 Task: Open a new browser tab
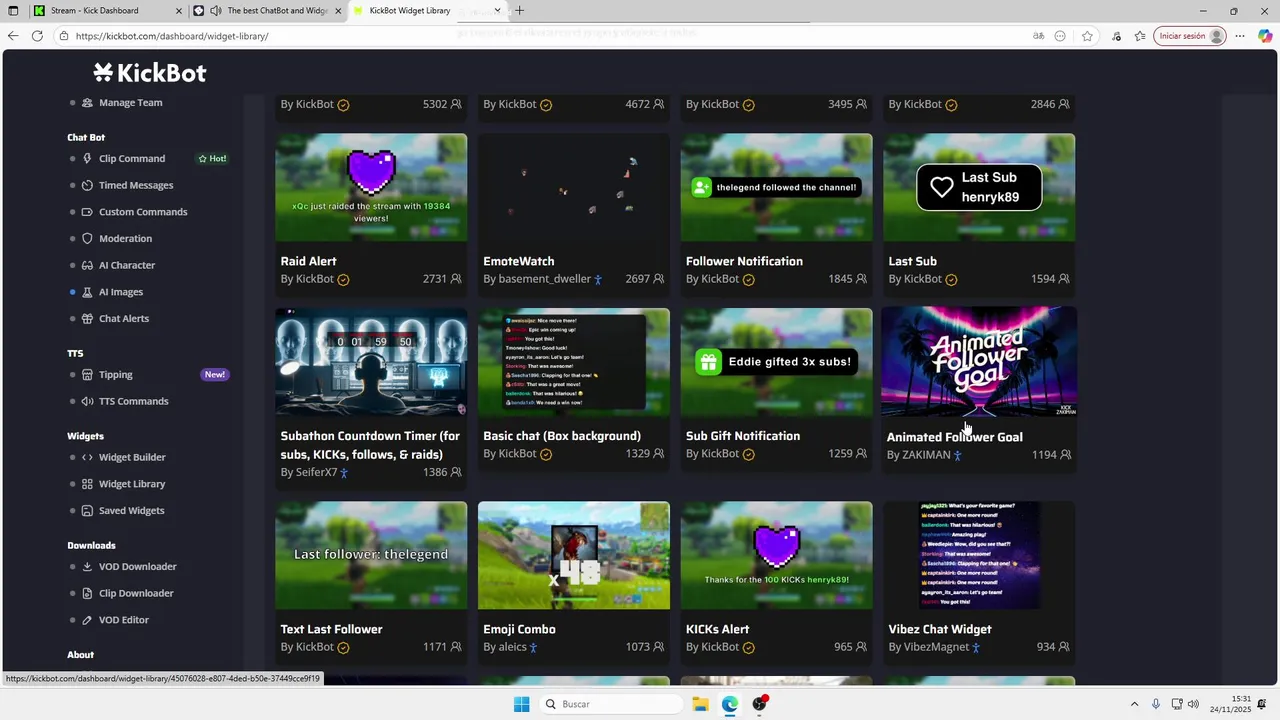[x=519, y=11]
